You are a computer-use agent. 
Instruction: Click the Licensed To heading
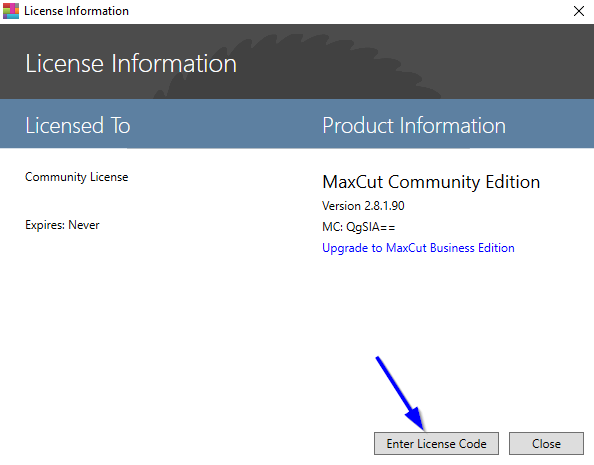point(78,125)
